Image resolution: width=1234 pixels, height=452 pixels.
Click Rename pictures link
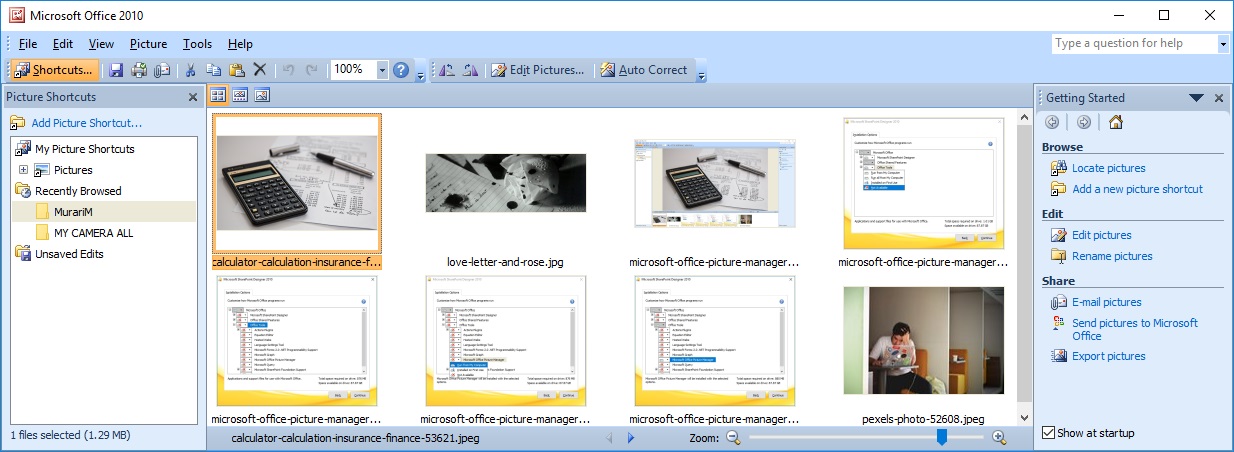[1112, 256]
